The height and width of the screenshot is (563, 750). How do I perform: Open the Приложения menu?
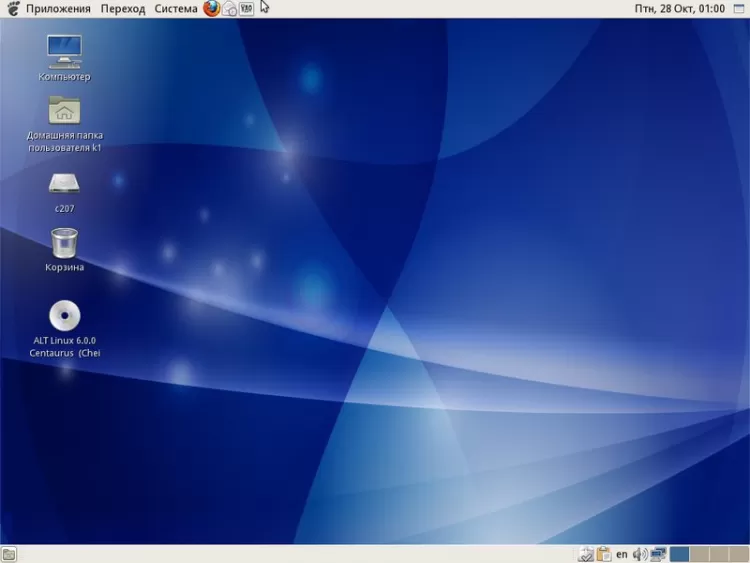point(58,8)
